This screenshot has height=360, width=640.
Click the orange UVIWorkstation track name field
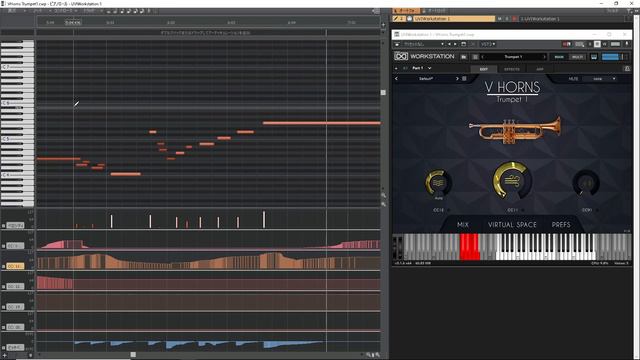[x=454, y=19]
